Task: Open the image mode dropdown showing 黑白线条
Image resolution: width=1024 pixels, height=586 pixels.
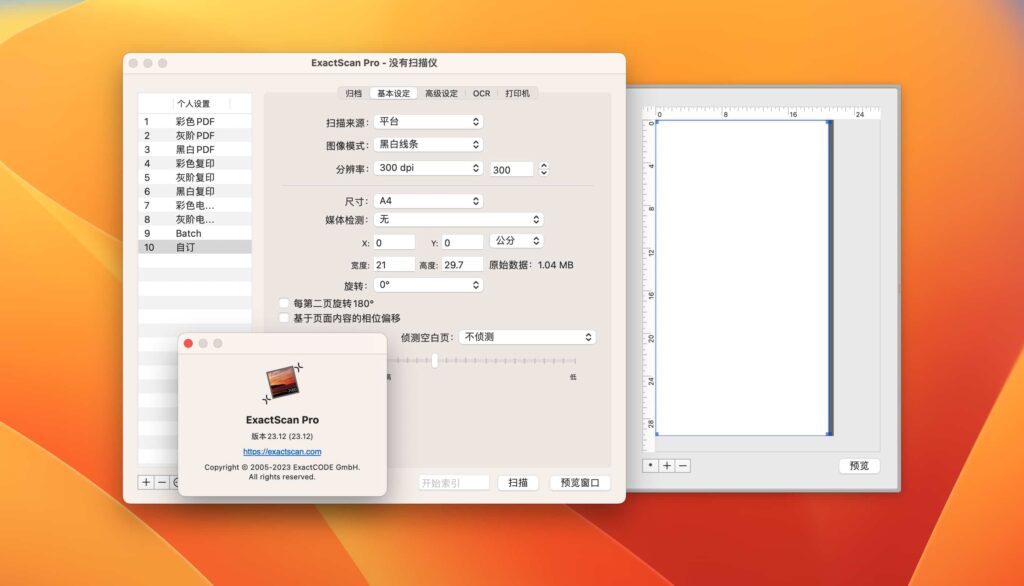Action: click(x=428, y=144)
